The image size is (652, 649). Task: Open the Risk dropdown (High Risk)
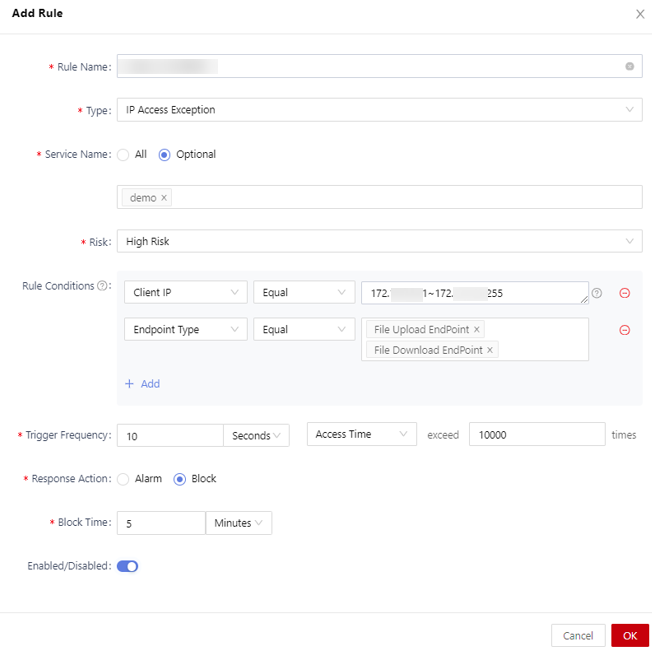(379, 241)
